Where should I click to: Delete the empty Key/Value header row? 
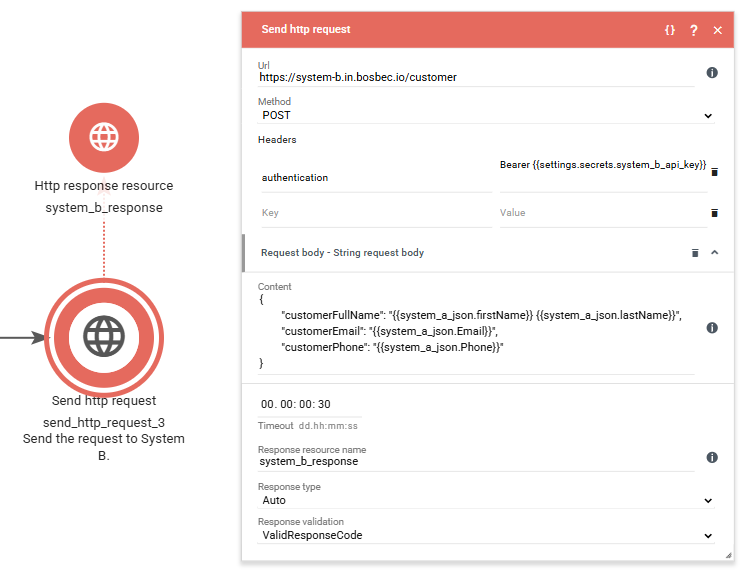pos(714,213)
